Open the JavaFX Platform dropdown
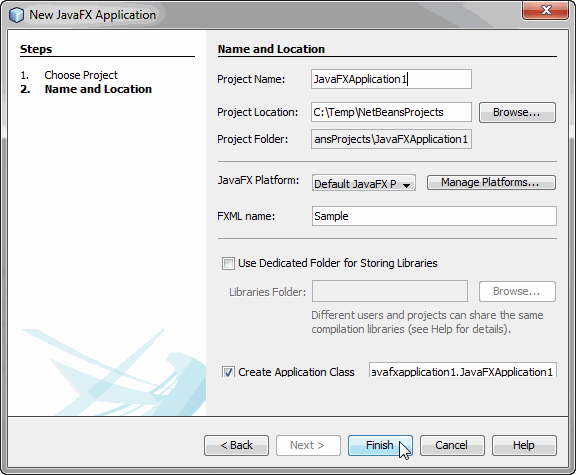This screenshot has width=576, height=475. (x=364, y=183)
